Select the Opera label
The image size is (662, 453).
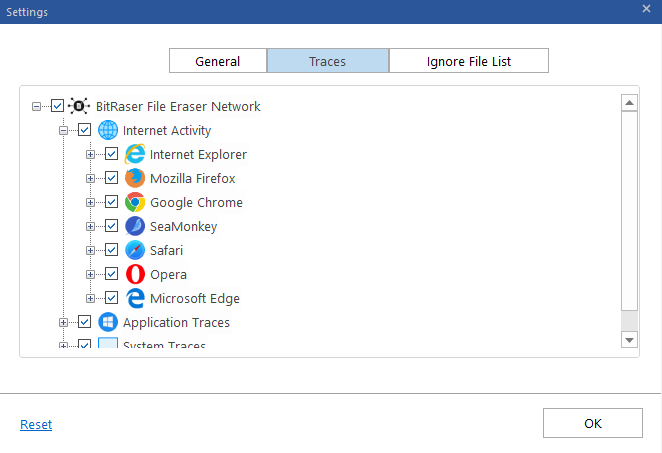(168, 275)
